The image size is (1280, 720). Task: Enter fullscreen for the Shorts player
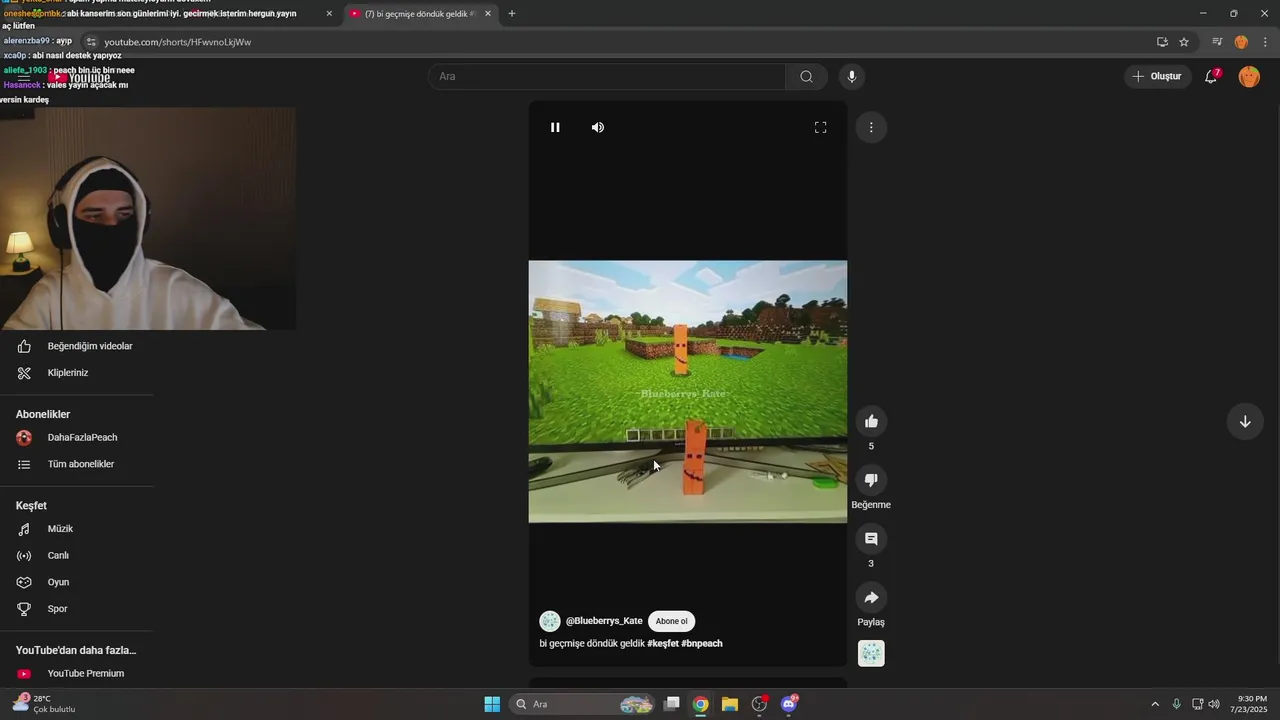(820, 127)
